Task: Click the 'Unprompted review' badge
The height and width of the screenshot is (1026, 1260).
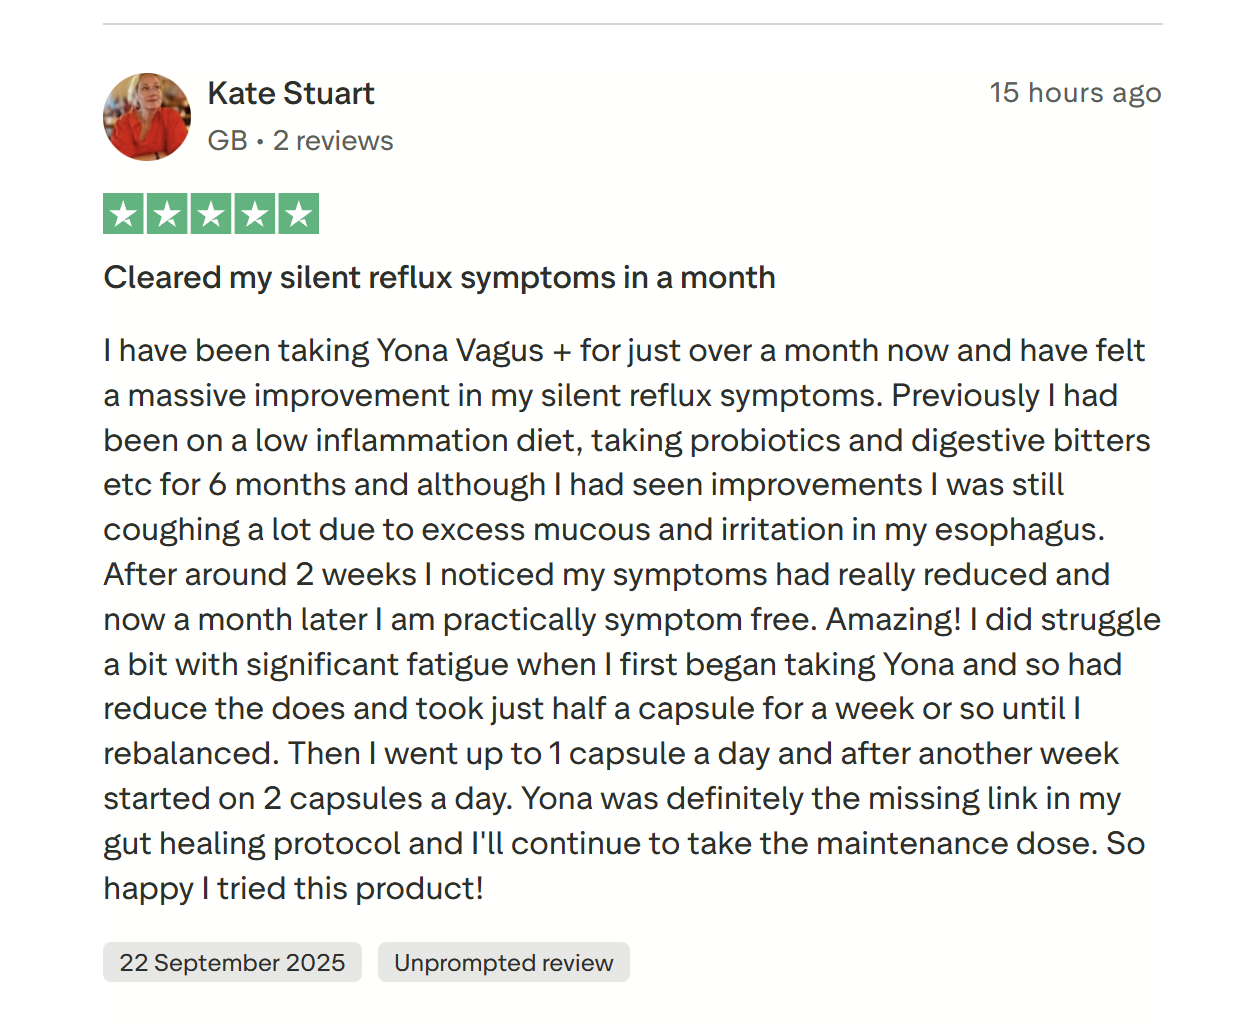Action: click(x=503, y=962)
